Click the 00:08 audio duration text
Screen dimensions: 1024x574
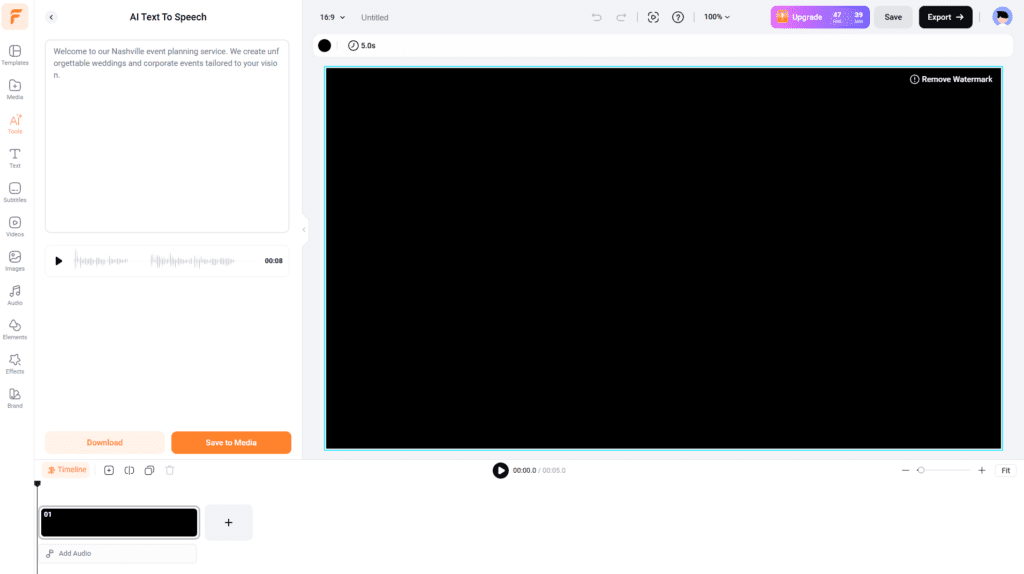tap(274, 261)
